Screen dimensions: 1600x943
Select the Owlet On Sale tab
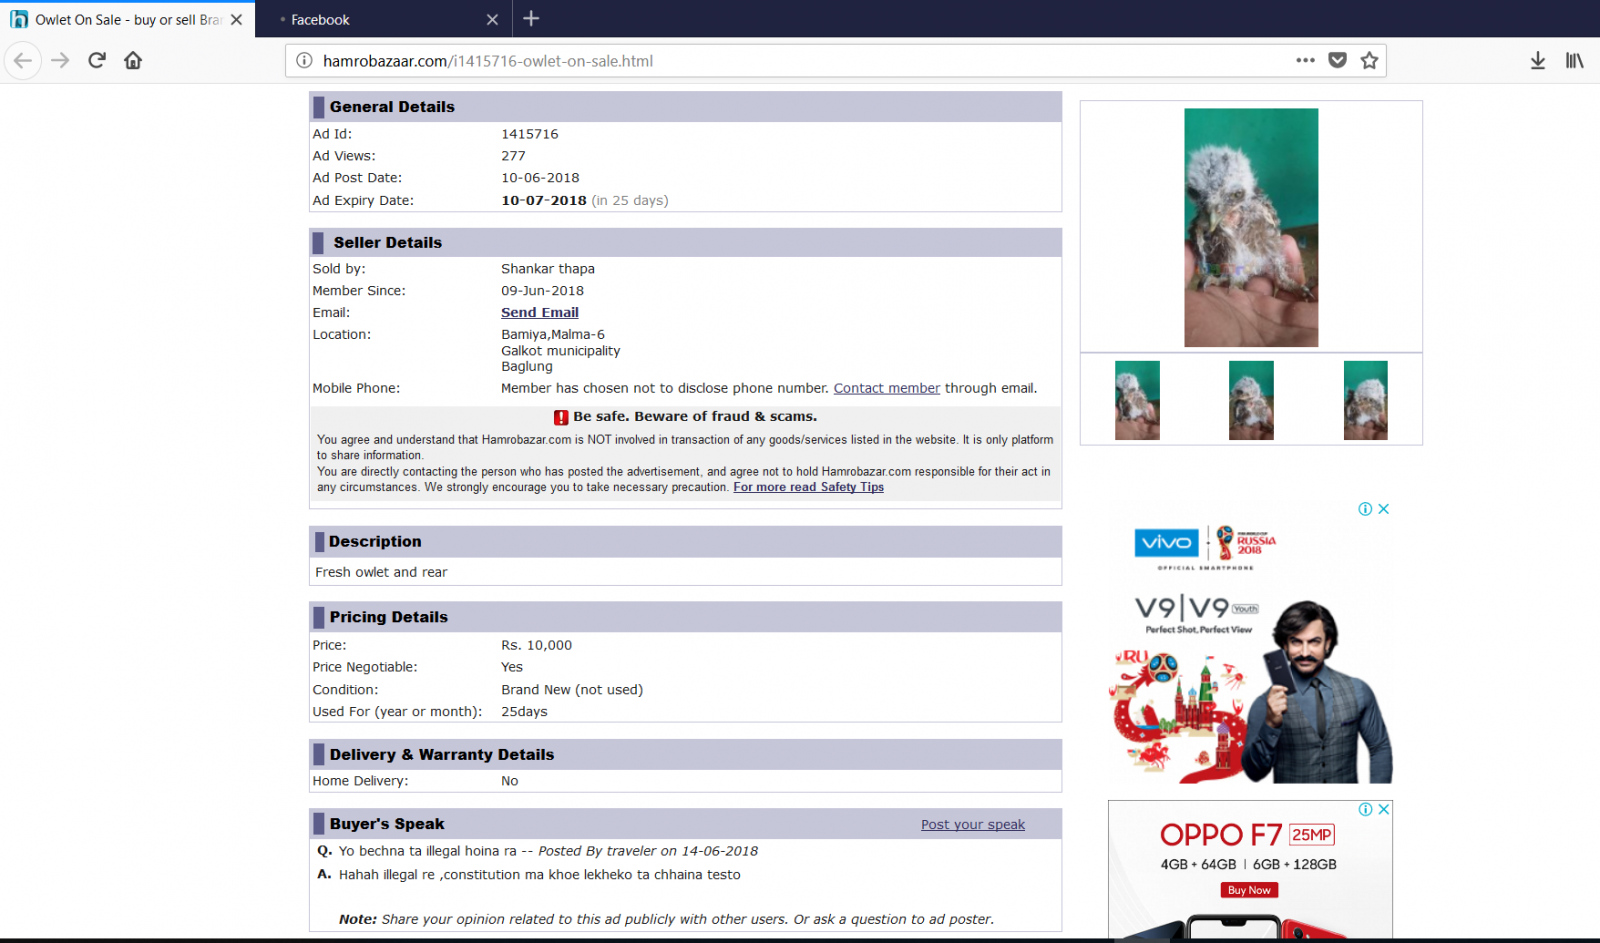click(127, 19)
